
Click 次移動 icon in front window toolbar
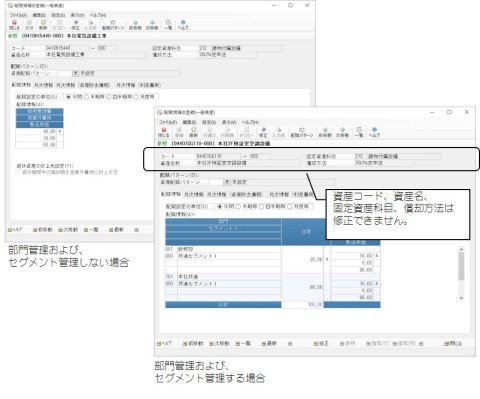342,132
